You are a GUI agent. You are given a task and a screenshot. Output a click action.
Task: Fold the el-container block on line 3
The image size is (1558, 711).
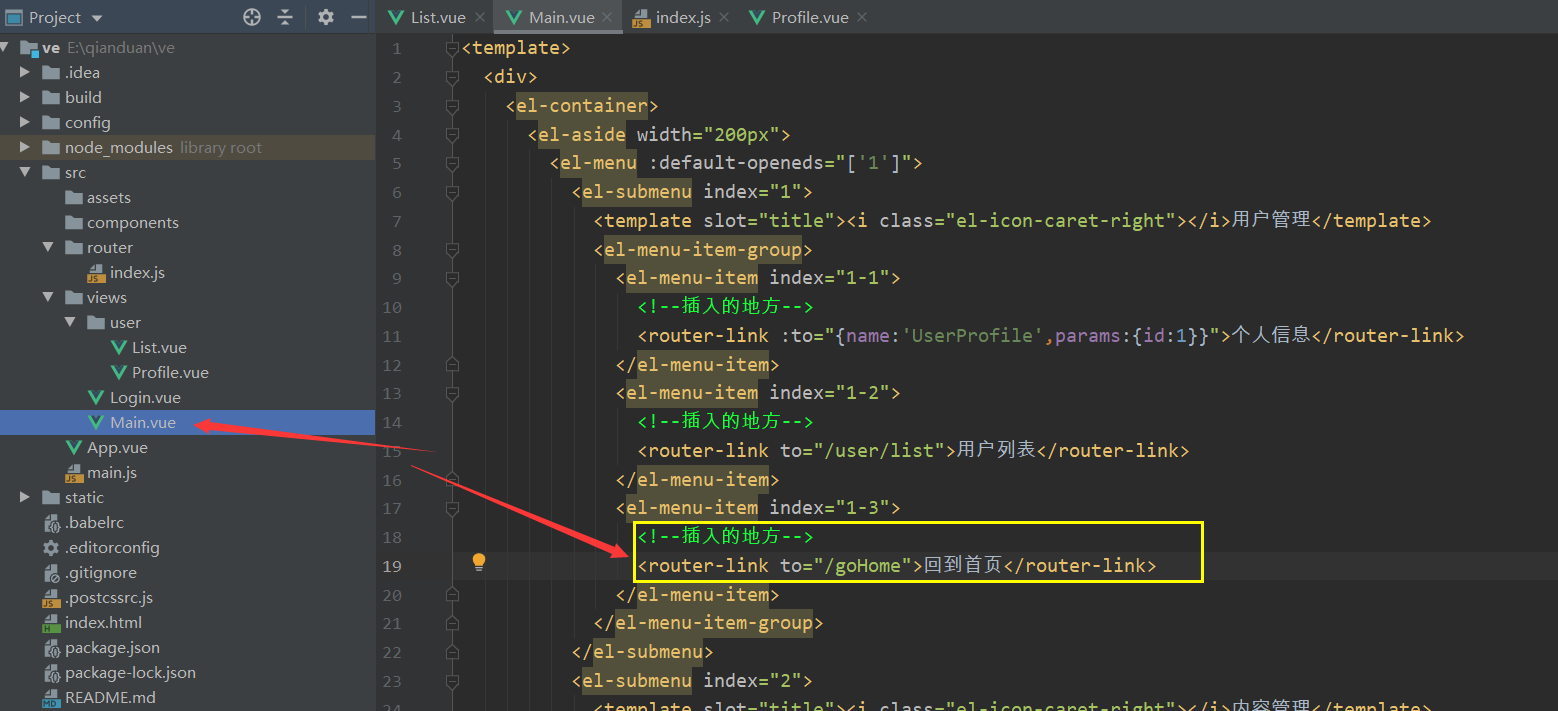click(x=452, y=106)
